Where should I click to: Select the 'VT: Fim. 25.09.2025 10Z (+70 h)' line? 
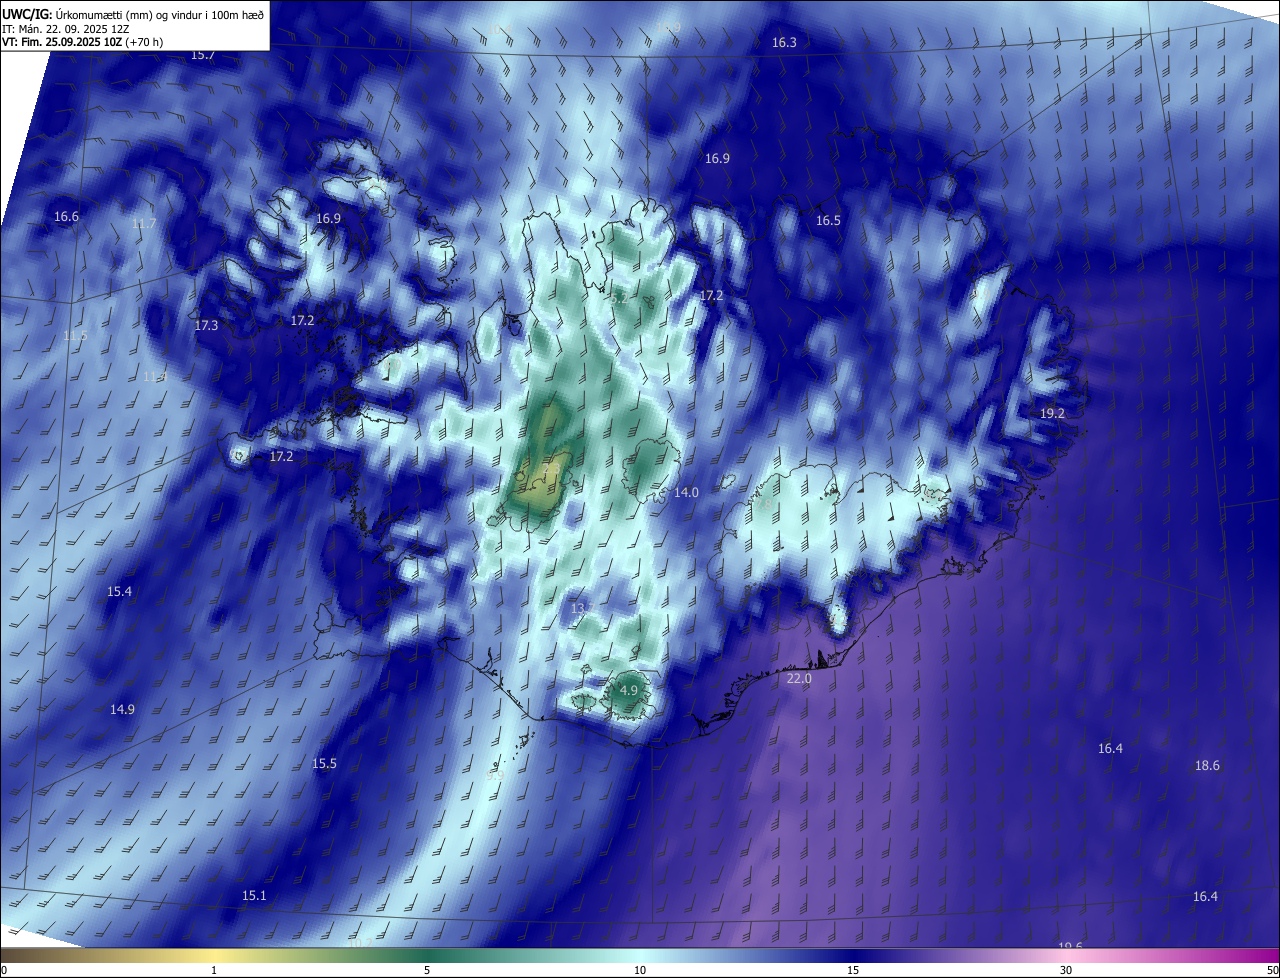point(83,42)
